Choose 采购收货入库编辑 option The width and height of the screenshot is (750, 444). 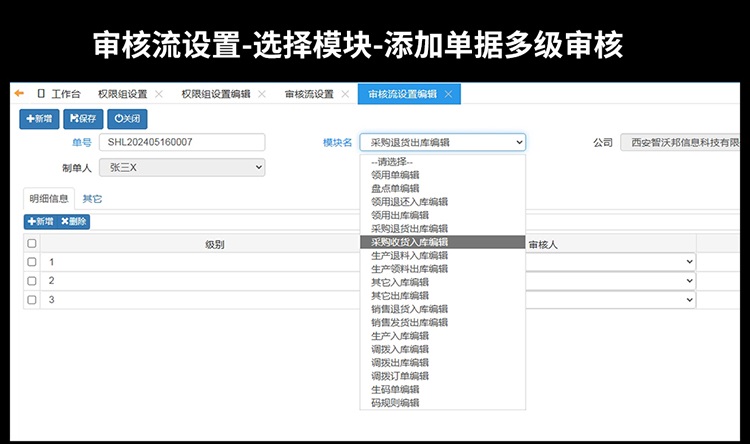(442, 242)
